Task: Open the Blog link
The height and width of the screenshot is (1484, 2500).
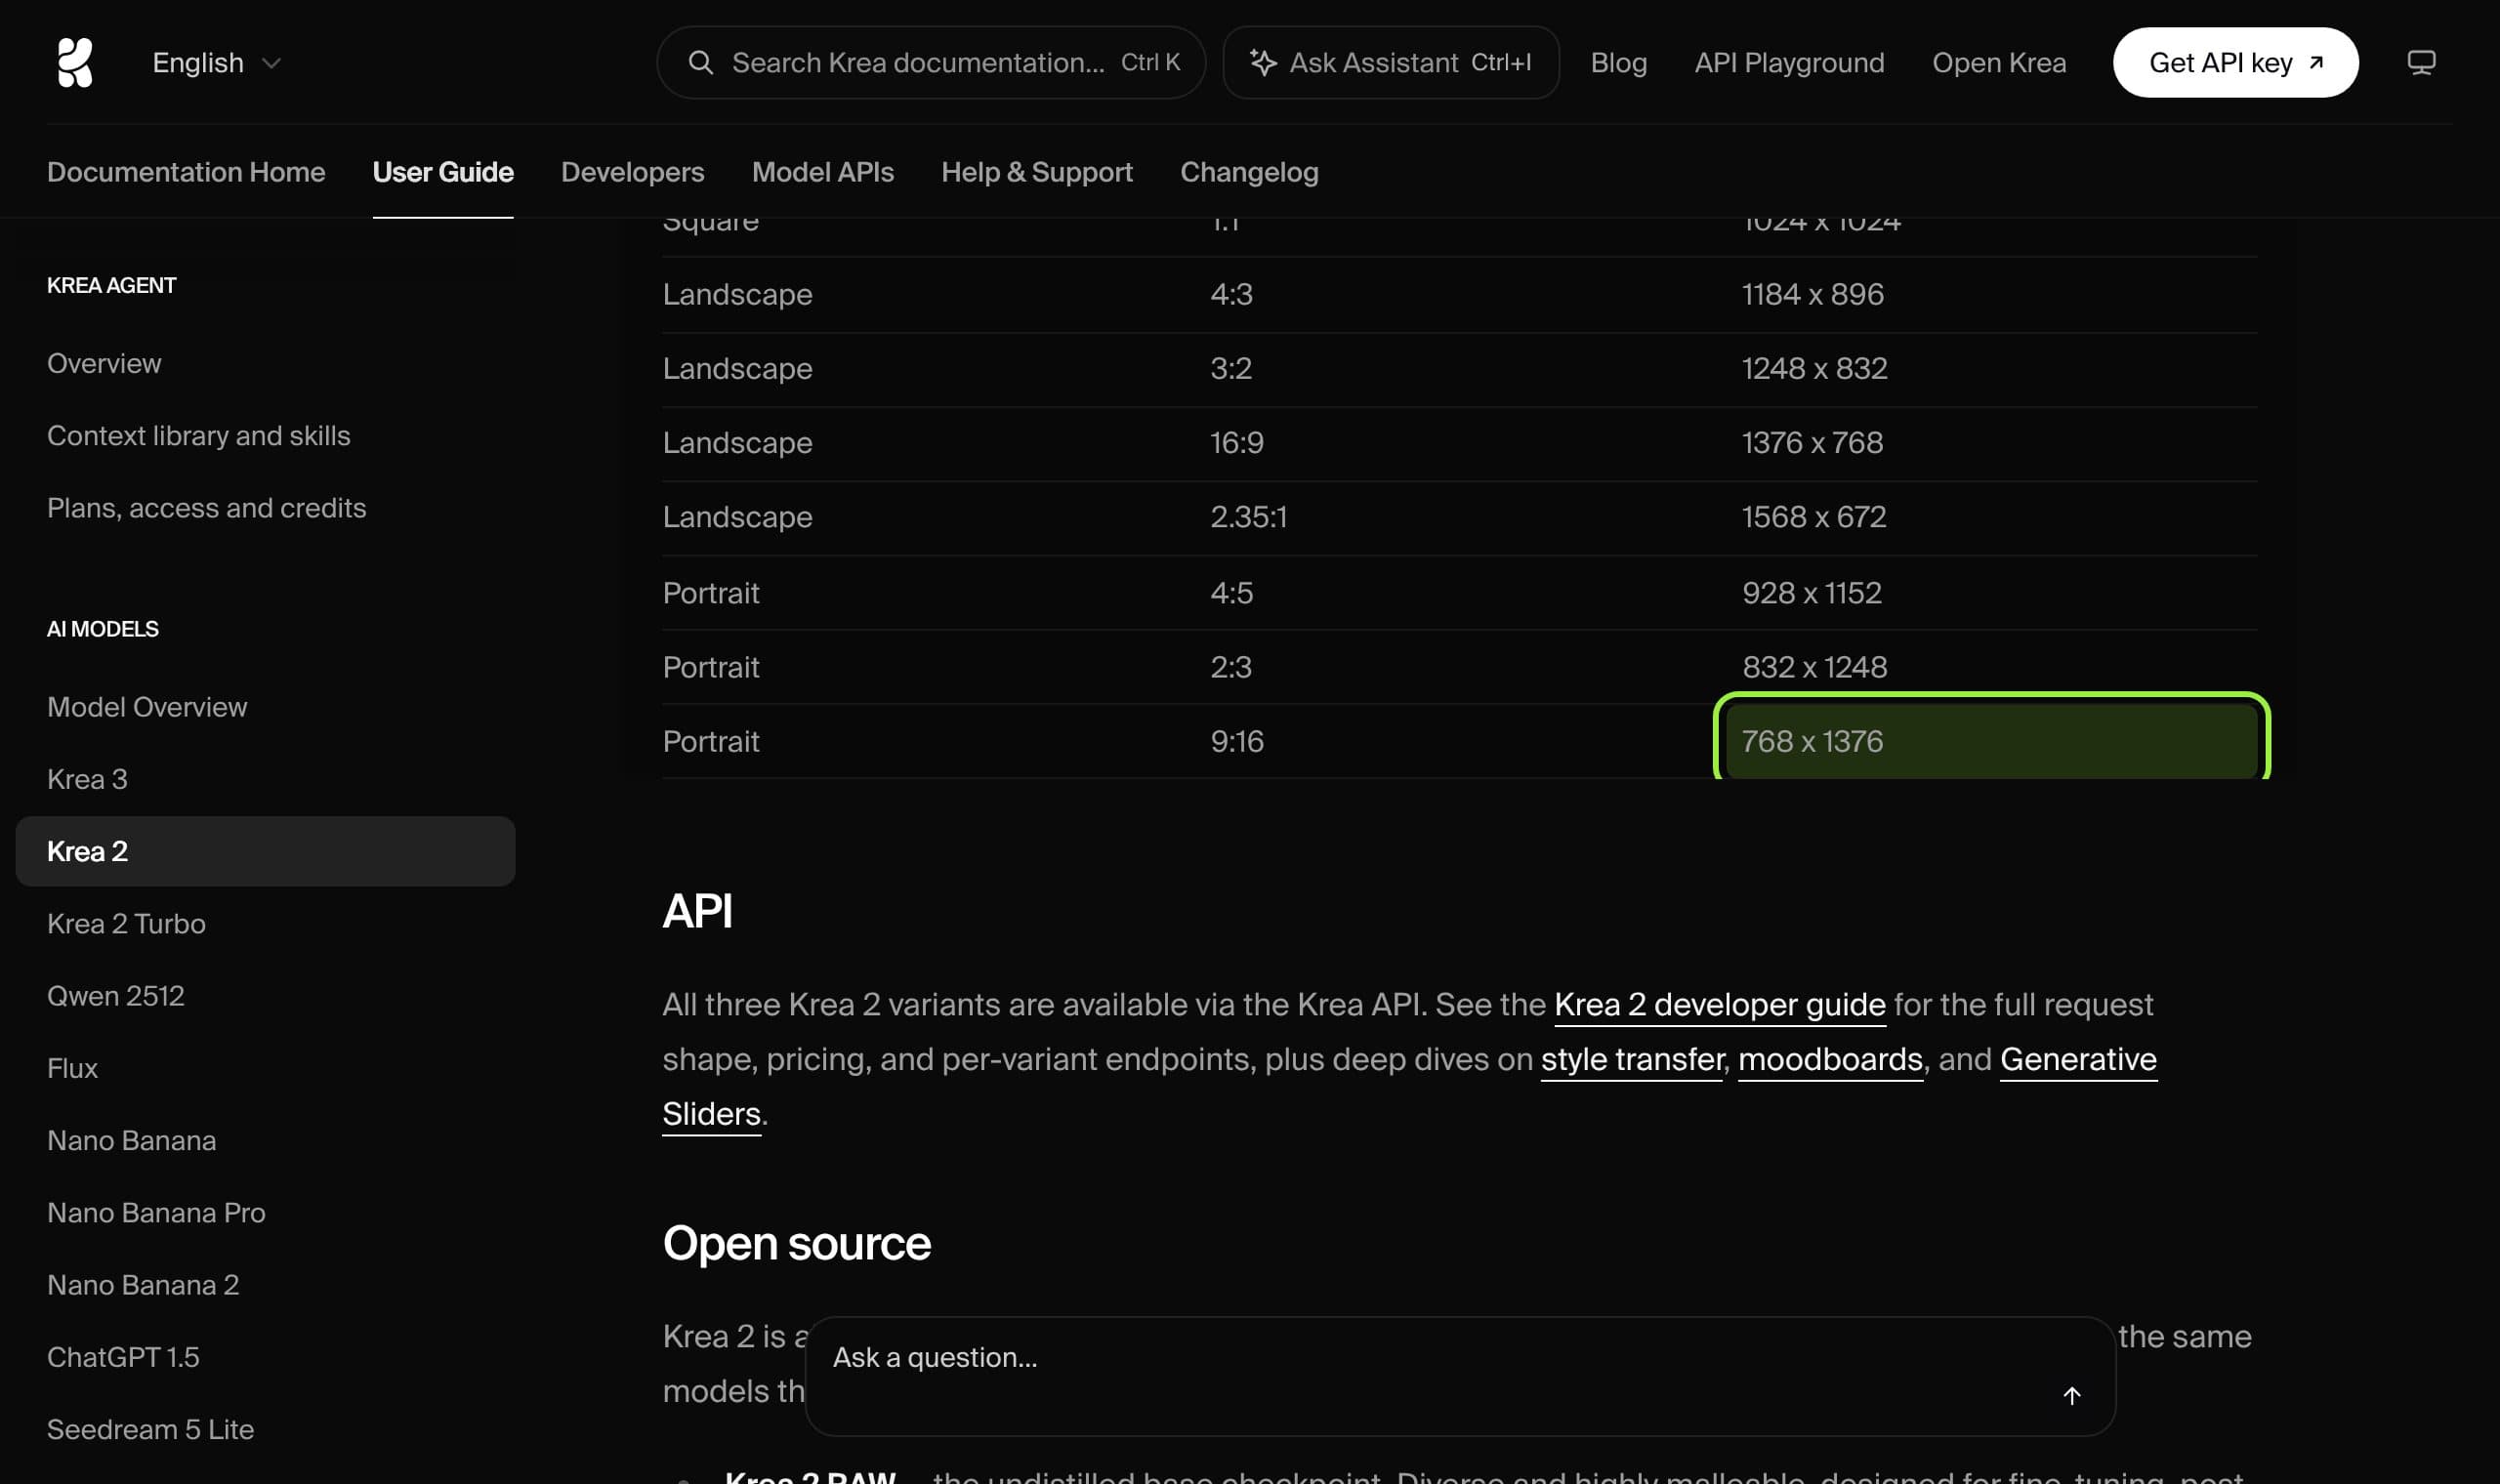Action: point(1618,63)
